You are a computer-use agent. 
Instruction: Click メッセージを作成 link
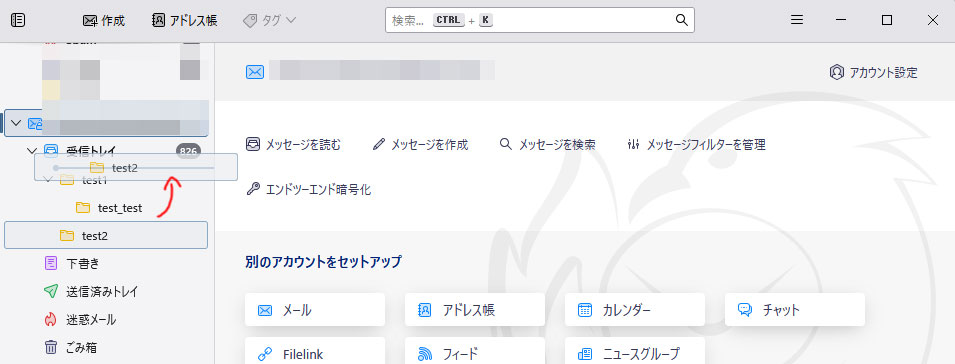420,144
